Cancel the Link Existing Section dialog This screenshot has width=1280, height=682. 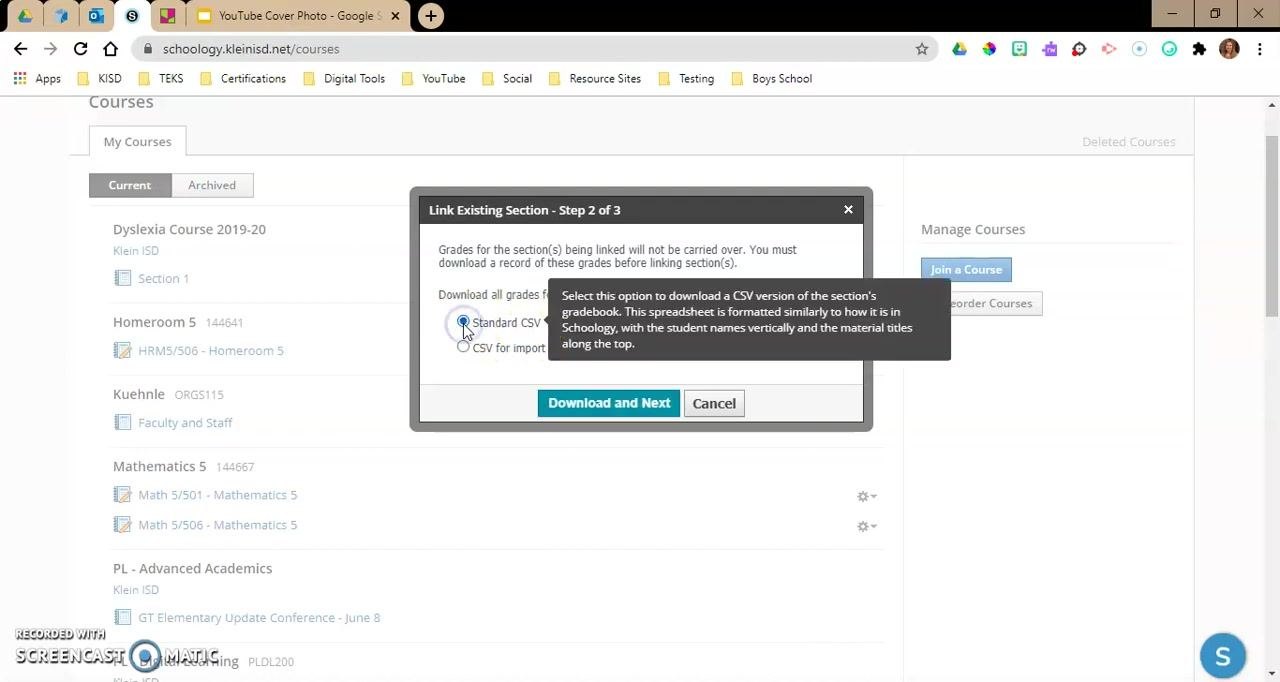(x=714, y=403)
